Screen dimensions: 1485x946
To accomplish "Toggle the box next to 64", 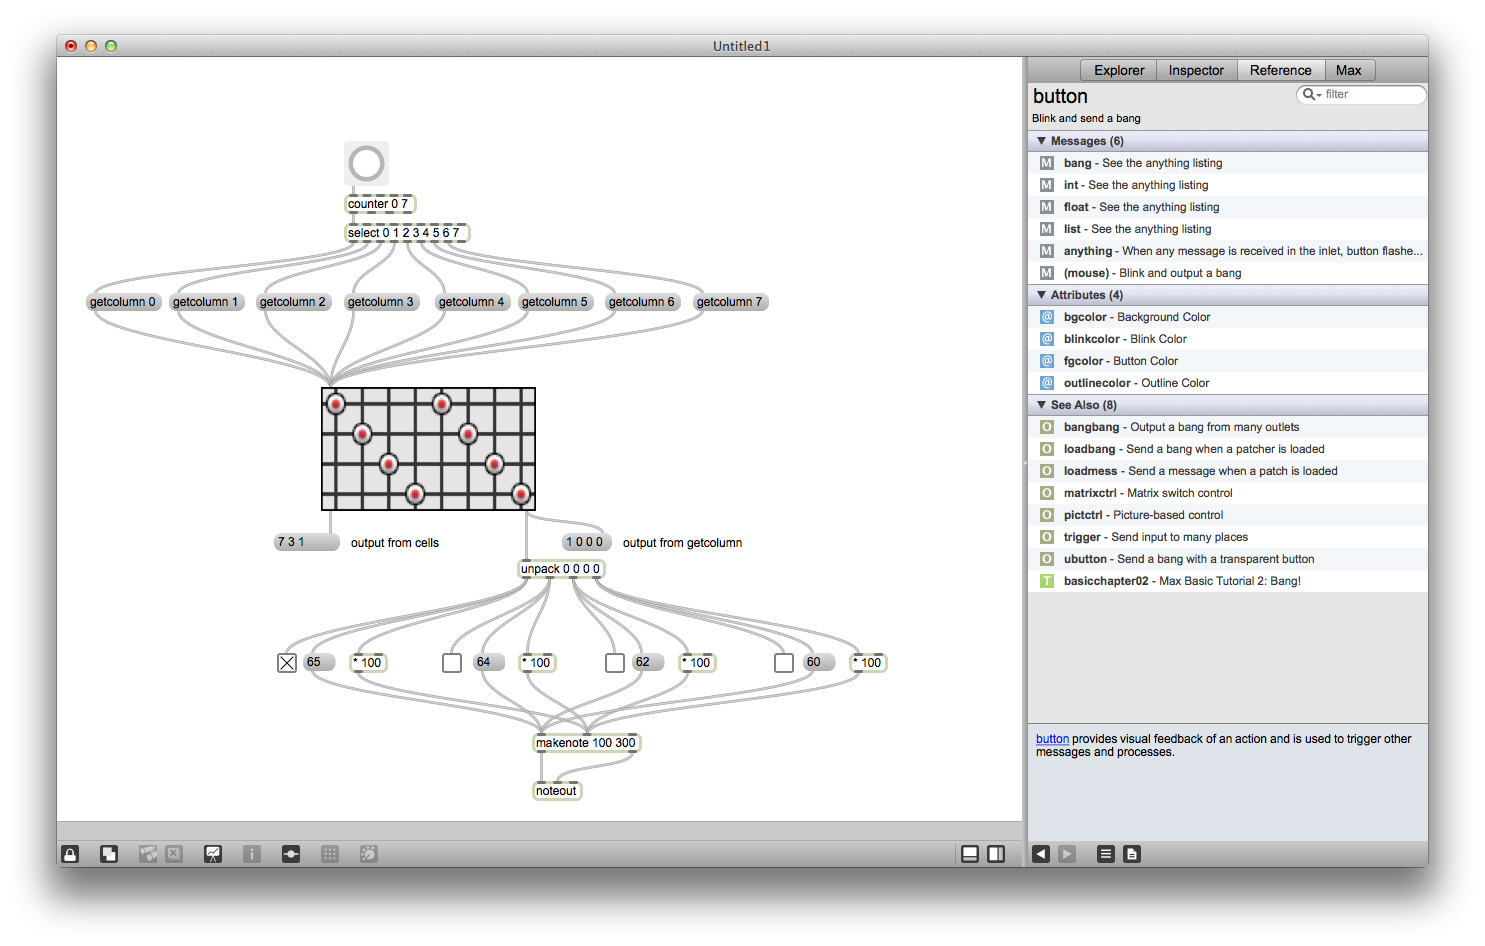I will 452,663.
